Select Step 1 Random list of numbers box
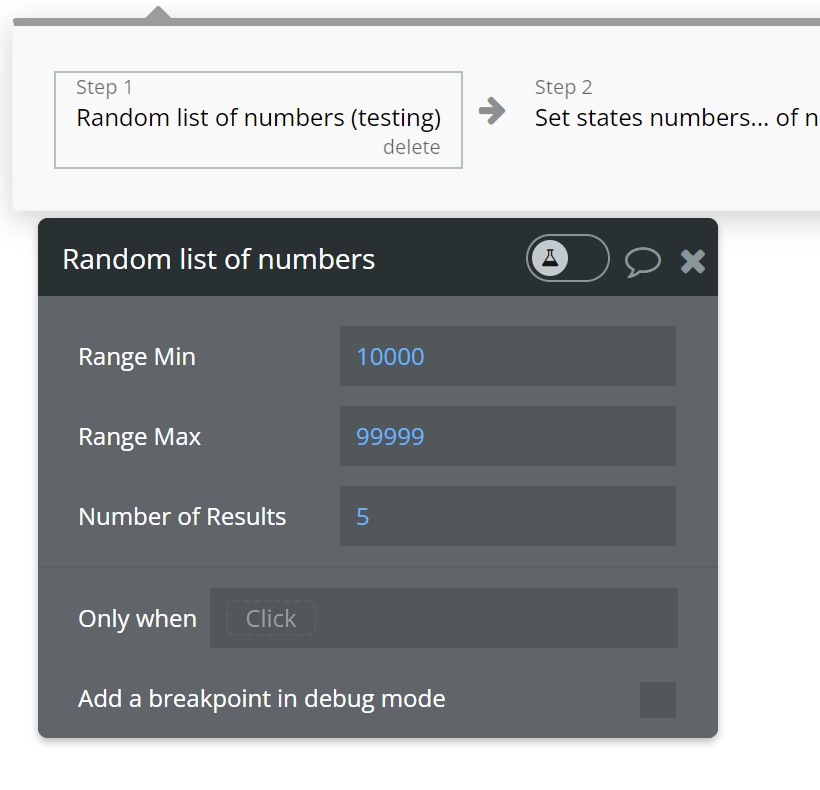Viewport: 820px width, 790px height. (x=258, y=120)
